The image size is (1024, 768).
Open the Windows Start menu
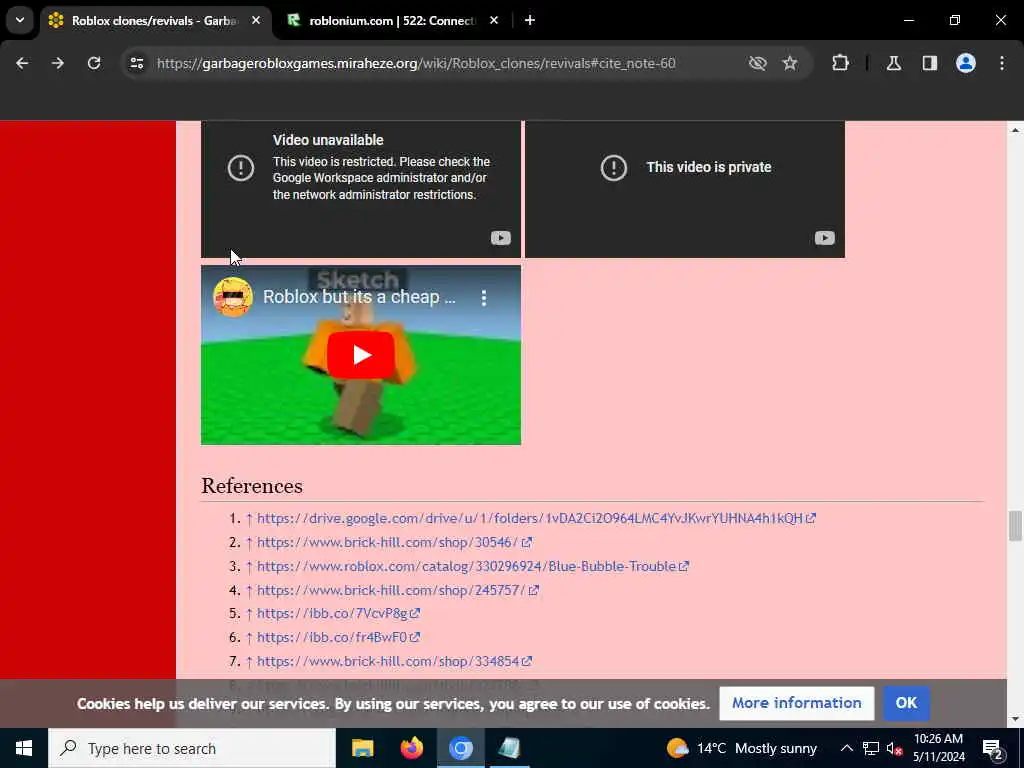[24, 748]
